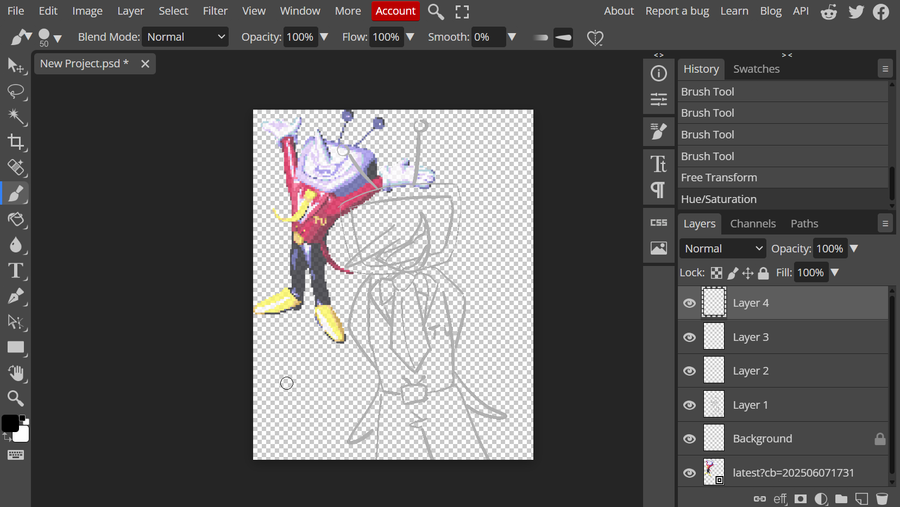Viewport: 900px width, 507px height.
Task: Click the symmetry heart icon
Action: coord(595,38)
